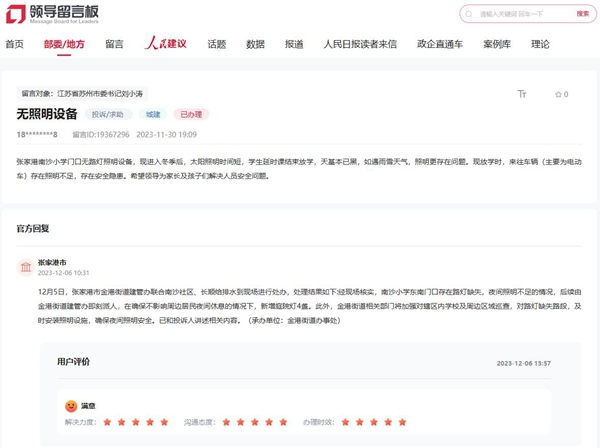
Task: Click the government building avatar icon
Action: coord(26,267)
